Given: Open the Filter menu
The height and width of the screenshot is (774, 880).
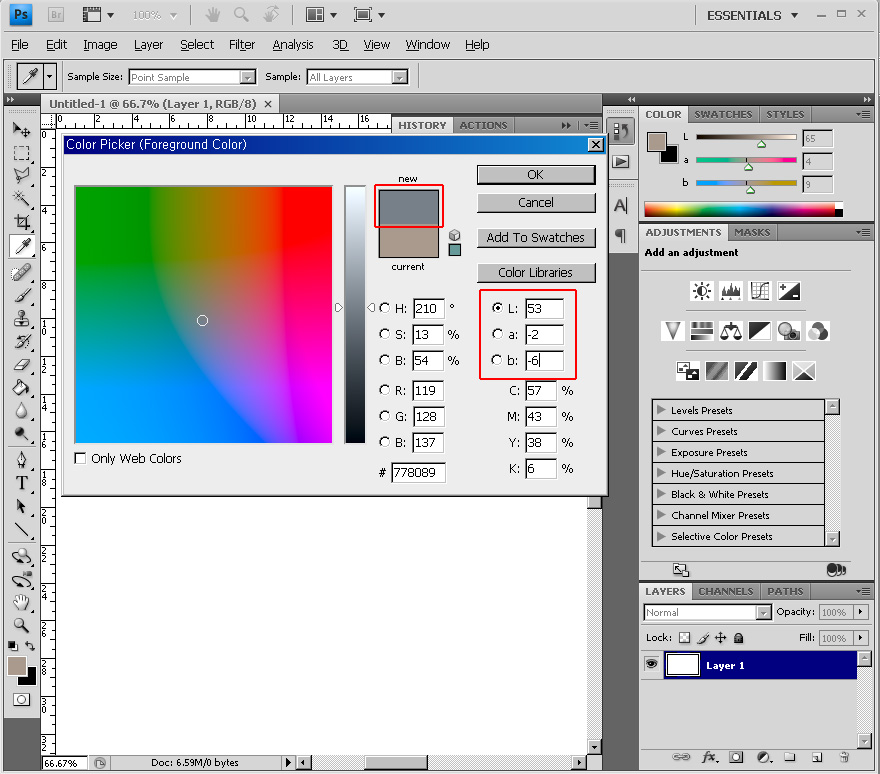Looking at the screenshot, I should [242, 45].
